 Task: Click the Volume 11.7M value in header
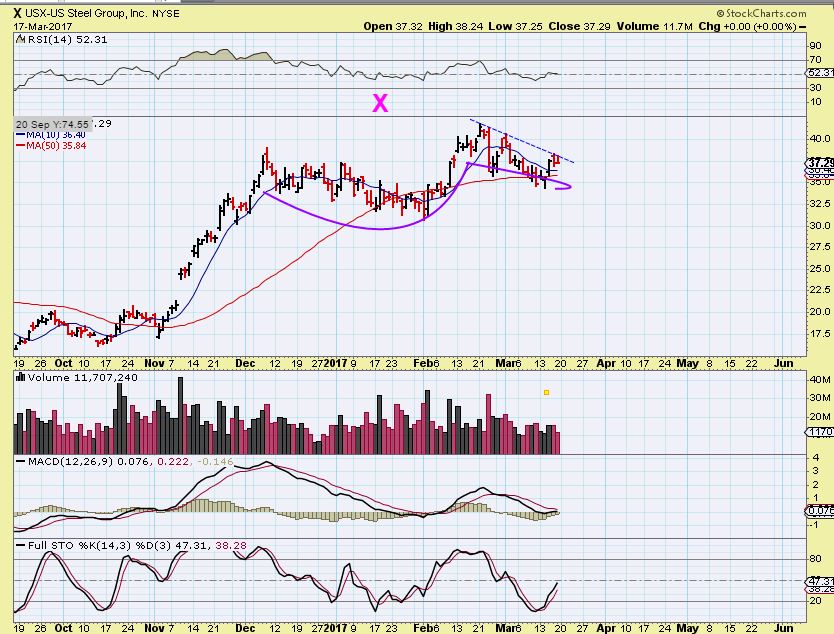(x=654, y=26)
